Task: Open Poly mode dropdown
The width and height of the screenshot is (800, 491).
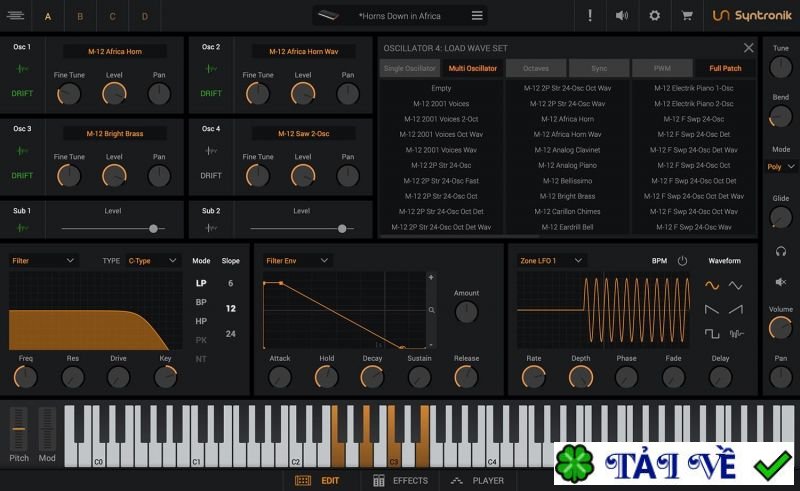Action: [781, 167]
